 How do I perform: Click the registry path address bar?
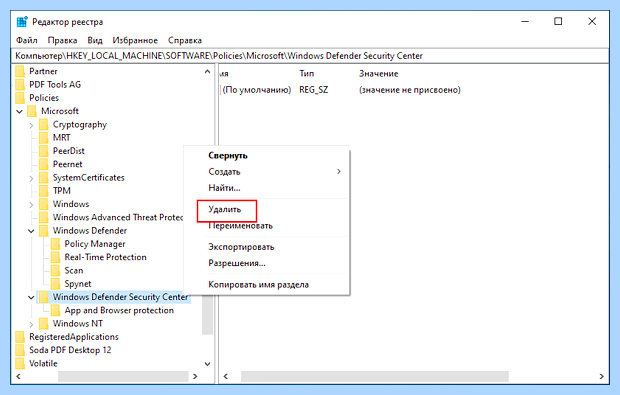click(310, 56)
